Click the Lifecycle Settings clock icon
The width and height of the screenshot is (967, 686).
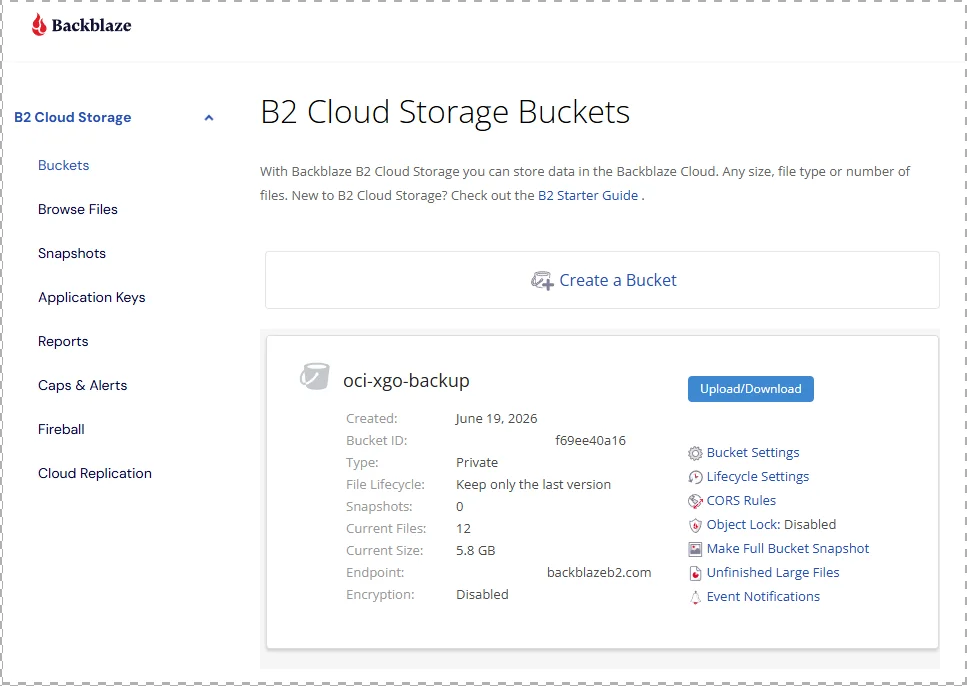tap(695, 477)
